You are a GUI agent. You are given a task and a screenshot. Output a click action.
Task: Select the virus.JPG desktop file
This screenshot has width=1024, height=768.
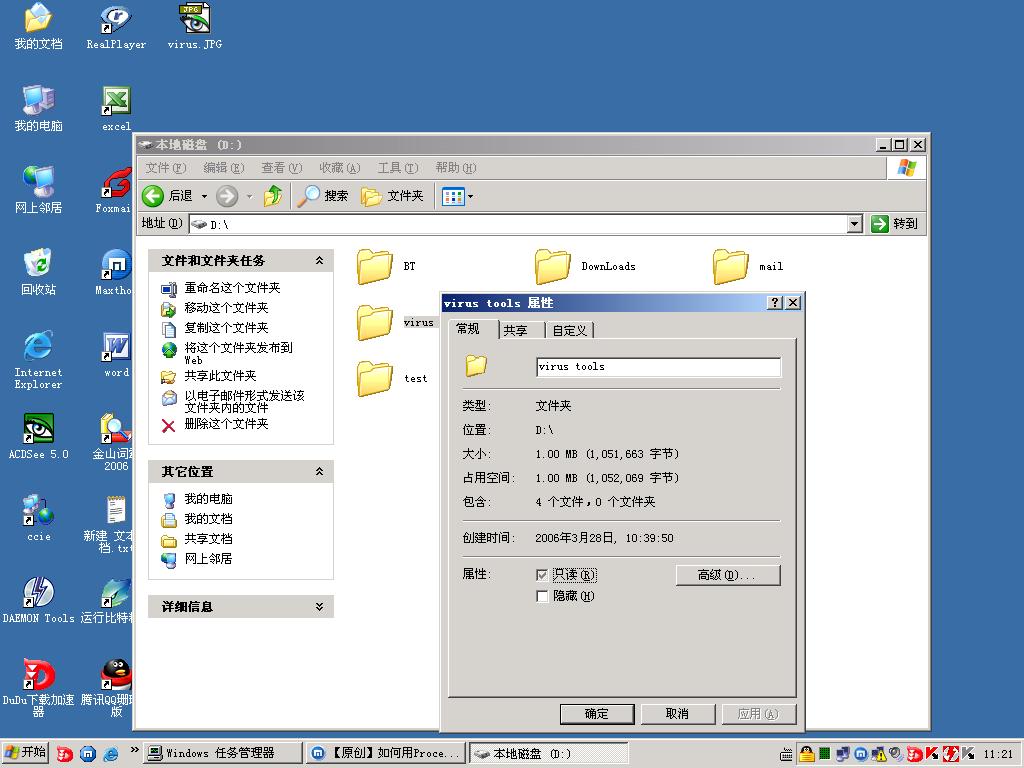coord(195,26)
